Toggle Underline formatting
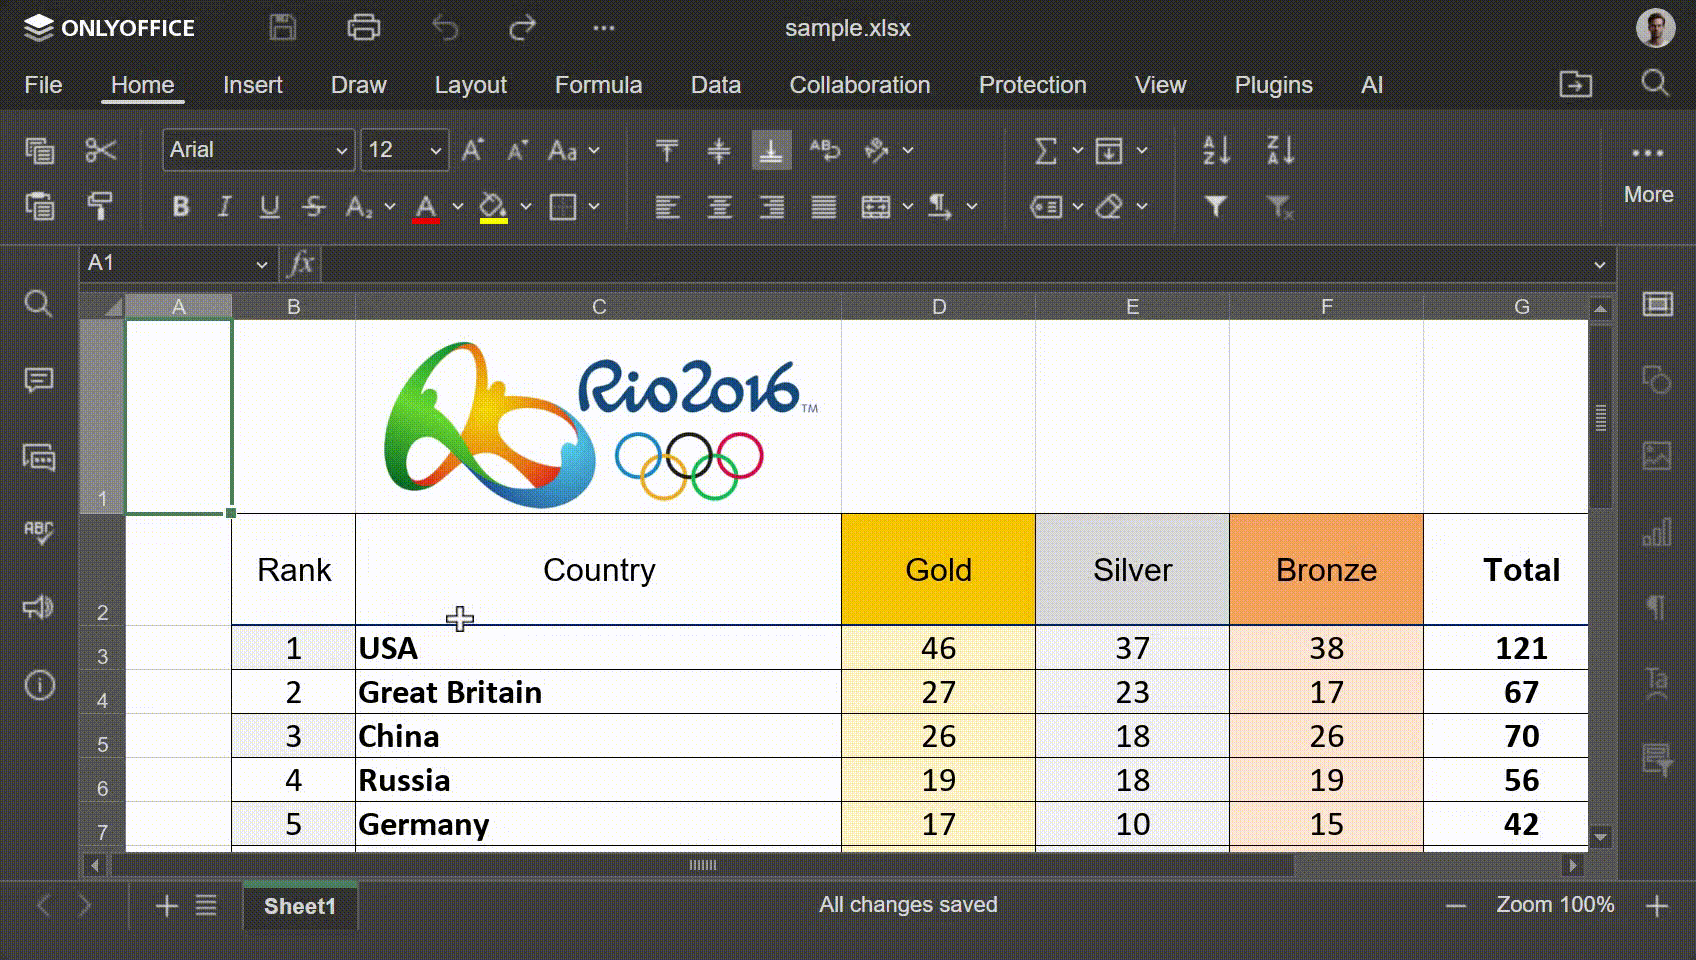 click(x=269, y=207)
